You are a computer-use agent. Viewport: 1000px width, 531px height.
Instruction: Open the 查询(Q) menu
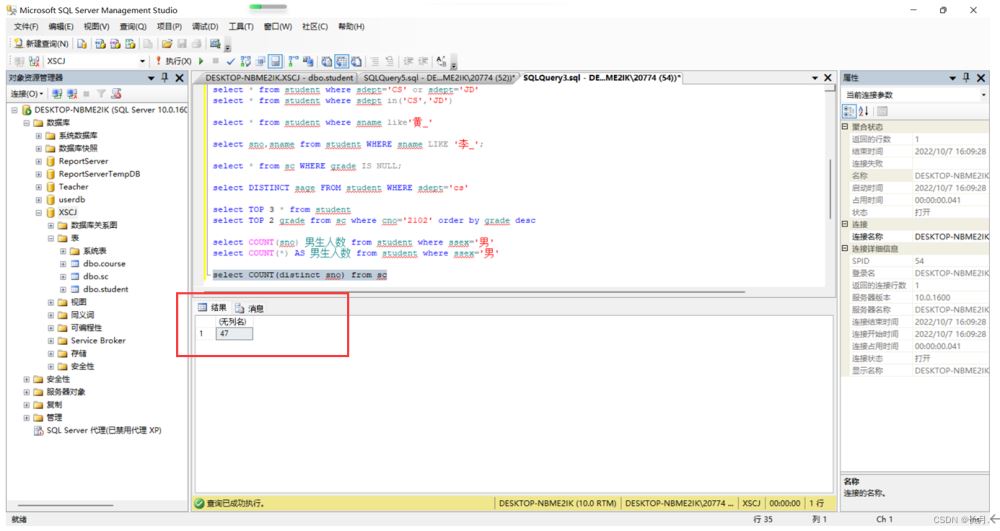coord(133,26)
